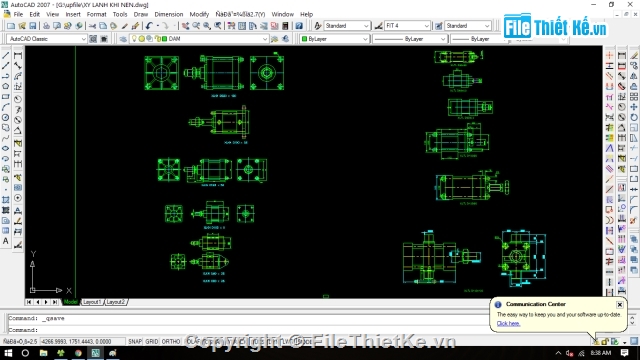The width and height of the screenshot is (640, 360).
Task: Select the Circle draw tool
Action: tap(6, 118)
